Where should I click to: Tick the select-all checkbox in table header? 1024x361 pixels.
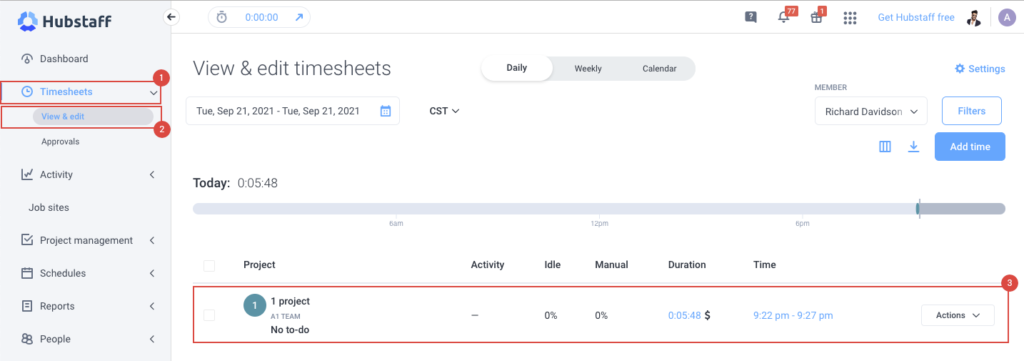(x=209, y=265)
